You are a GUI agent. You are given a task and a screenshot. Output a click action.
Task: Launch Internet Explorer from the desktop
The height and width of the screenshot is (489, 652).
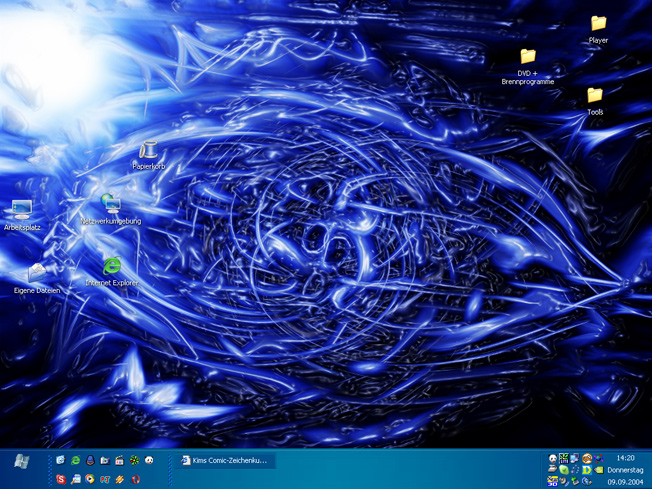pyautogui.click(x=112, y=266)
